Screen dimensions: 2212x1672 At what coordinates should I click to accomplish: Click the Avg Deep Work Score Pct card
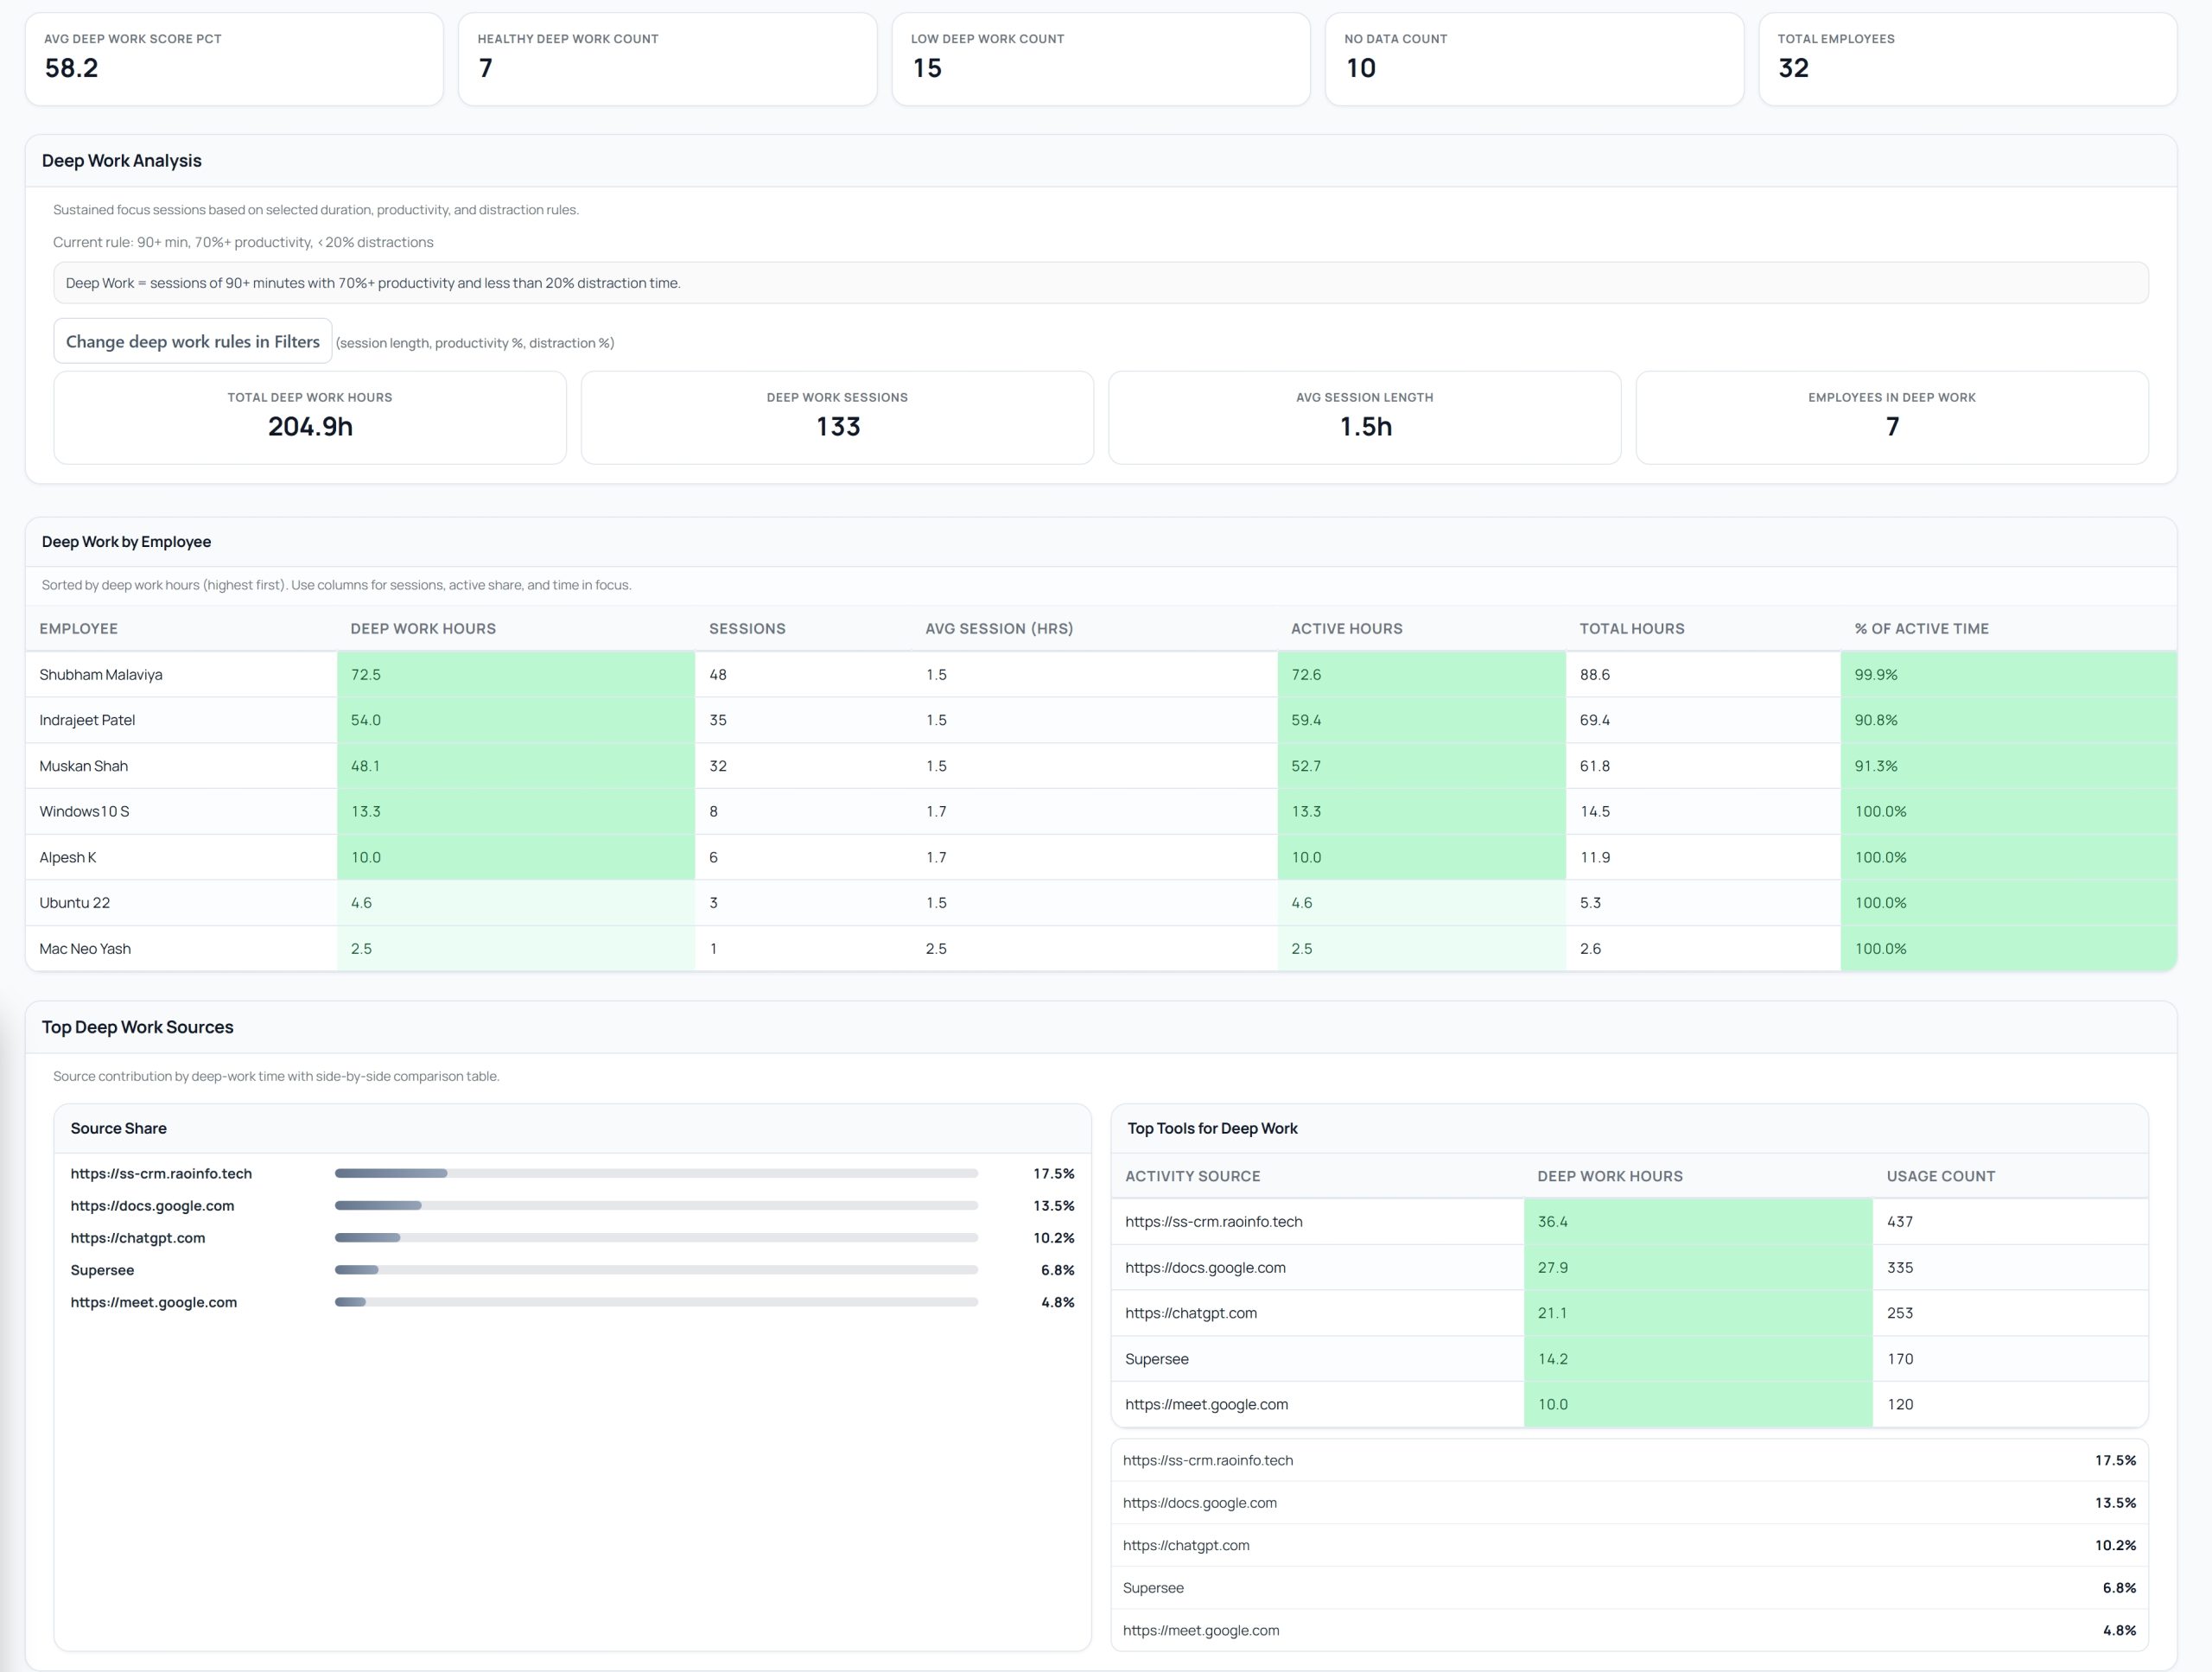pos(234,59)
